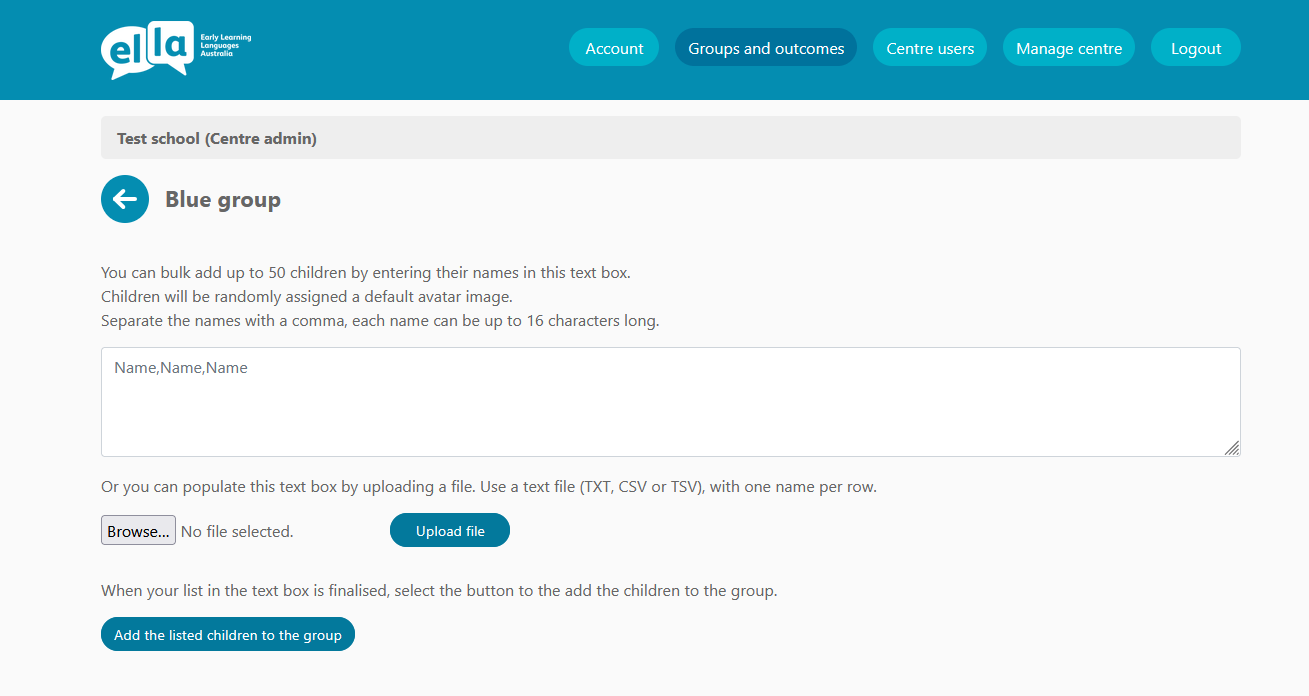Click the "No file selected." label

pos(237,532)
